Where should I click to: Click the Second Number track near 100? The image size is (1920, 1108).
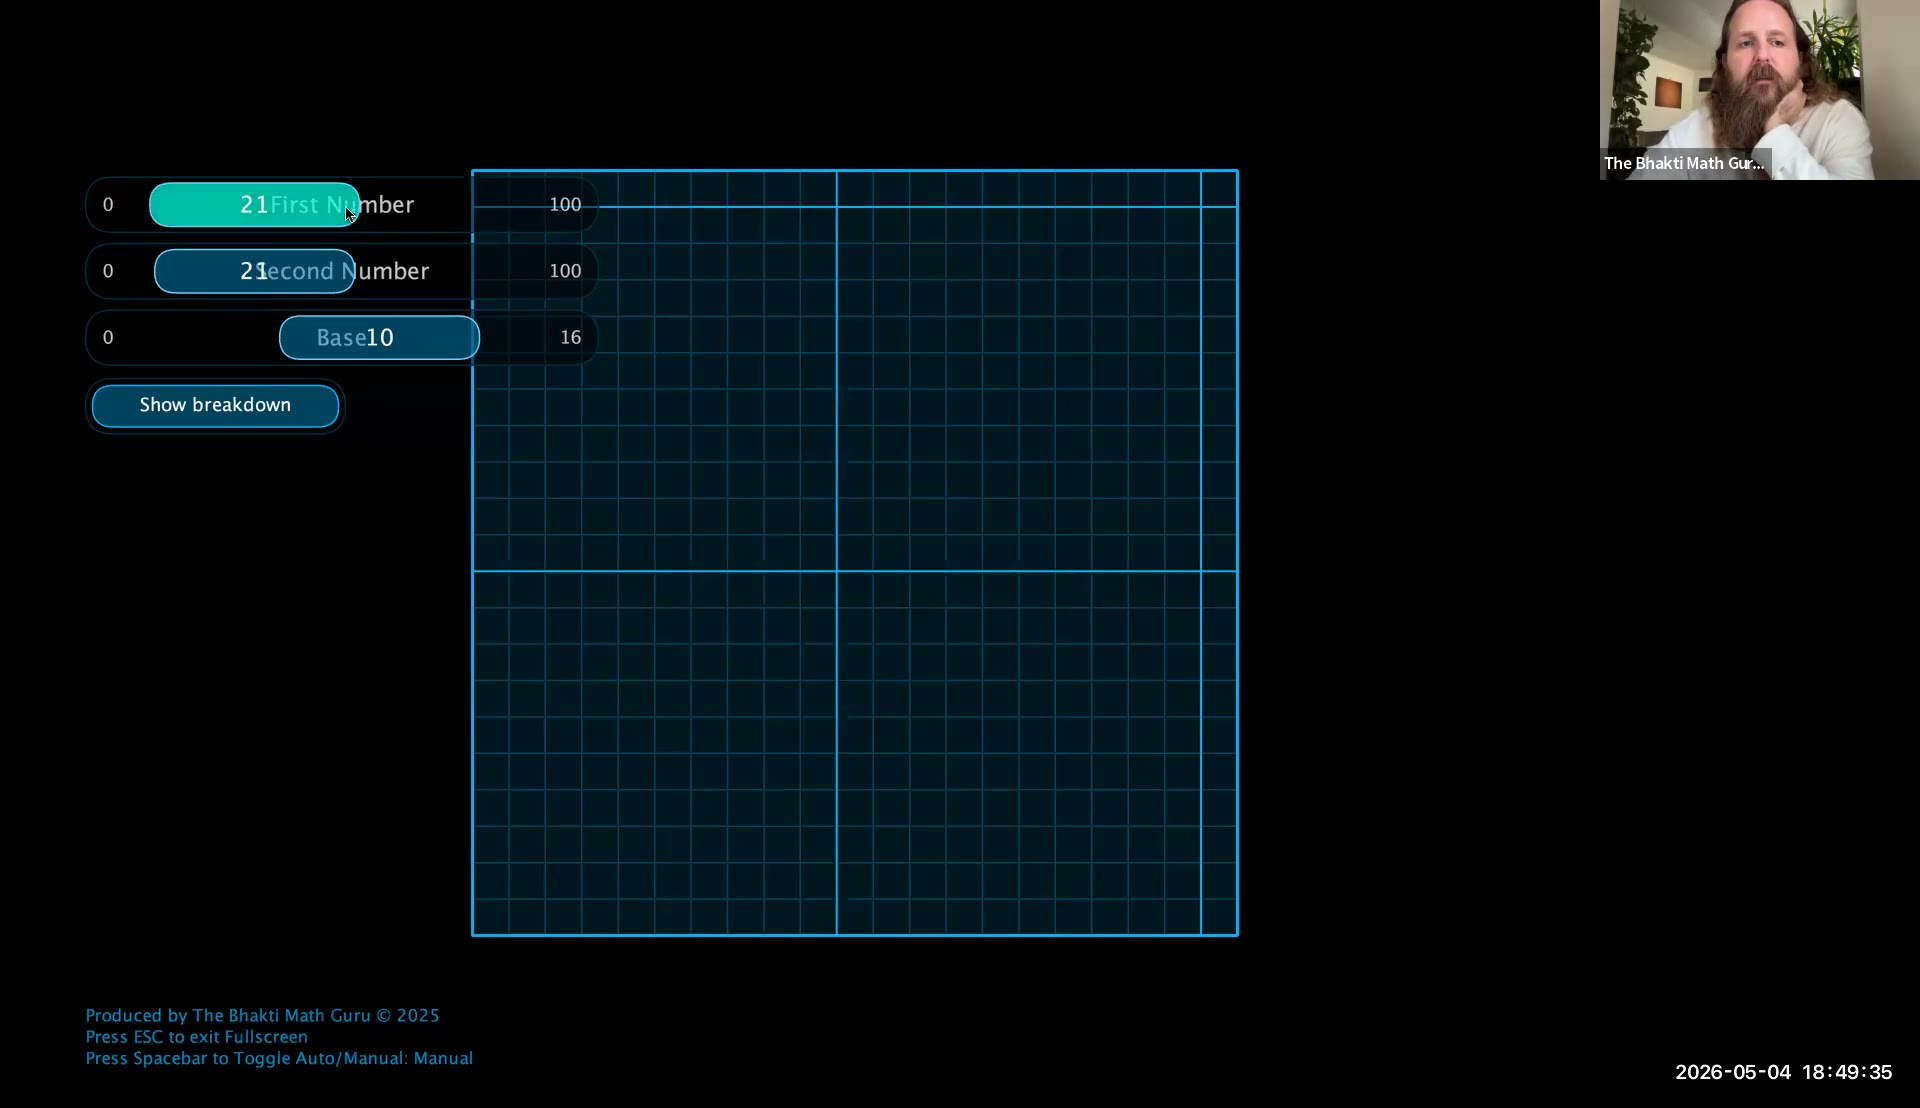[565, 271]
